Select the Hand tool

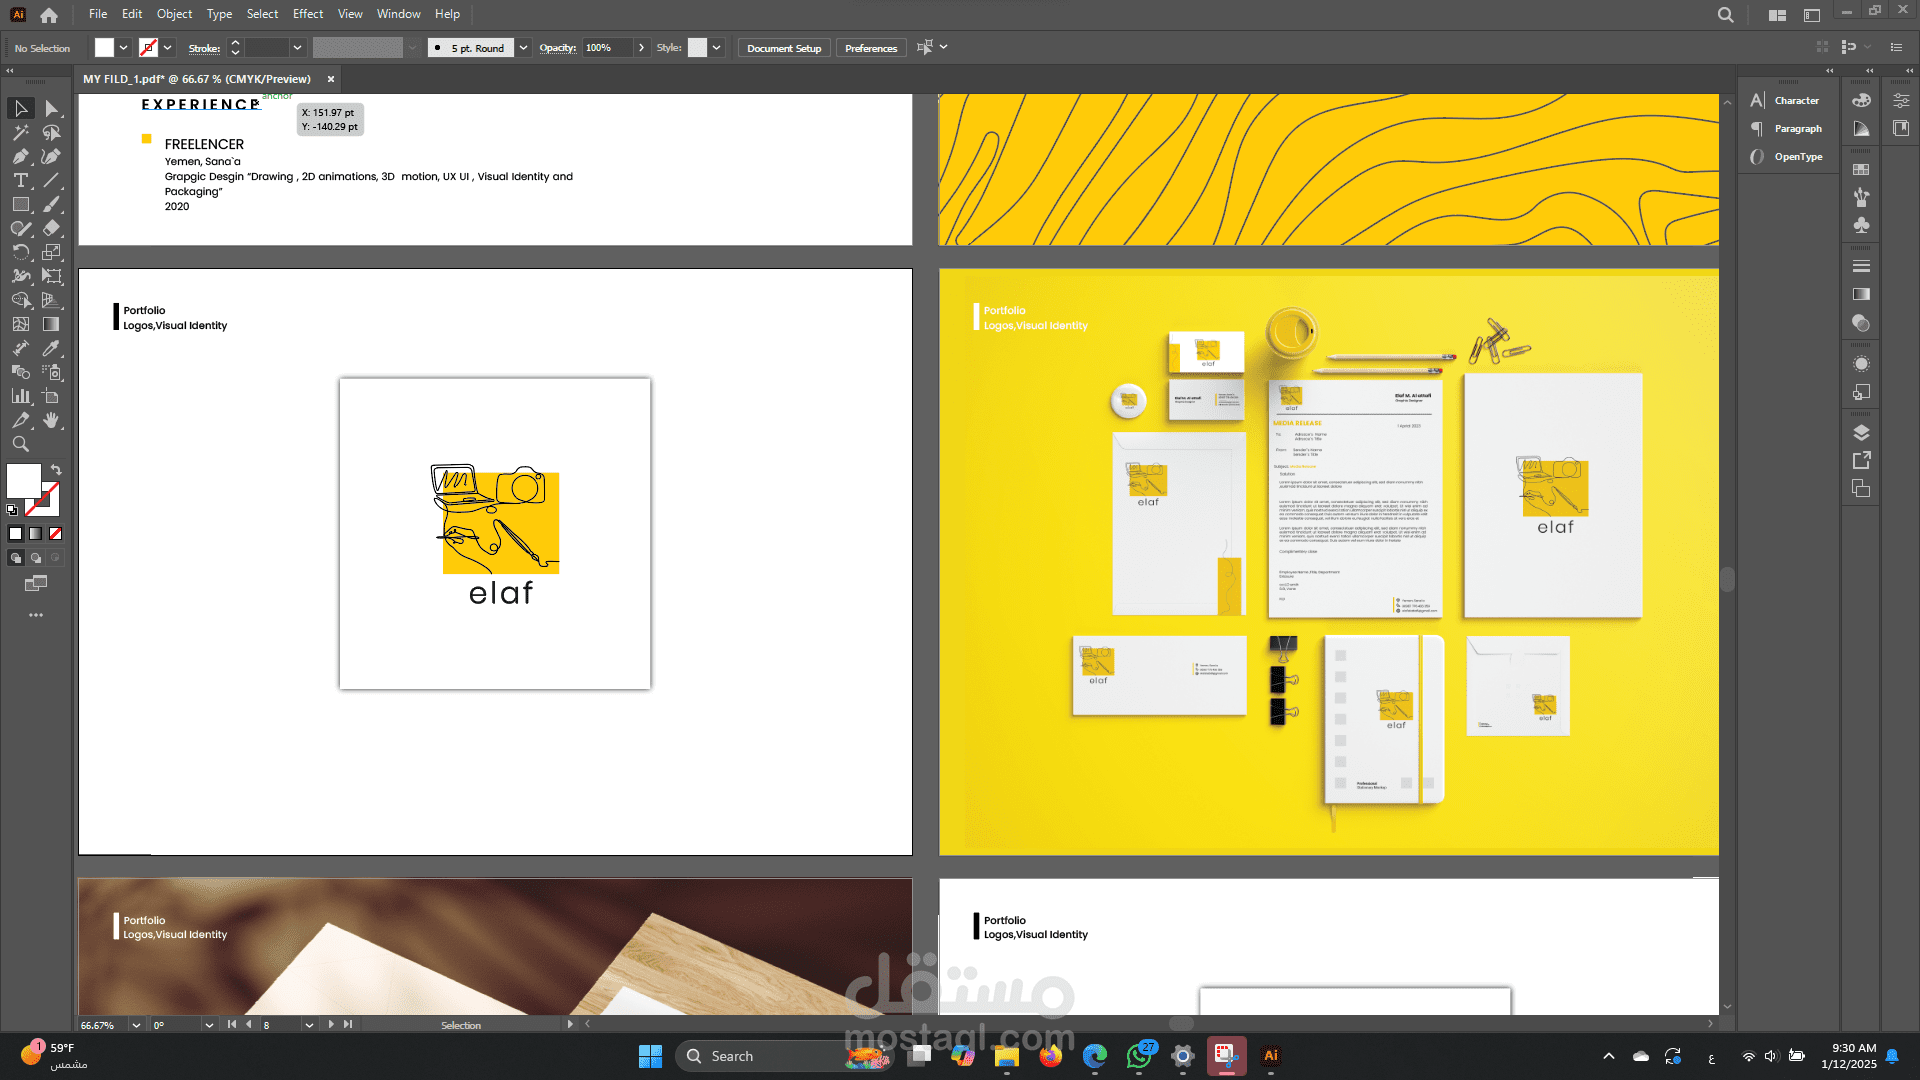coord(52,420)
